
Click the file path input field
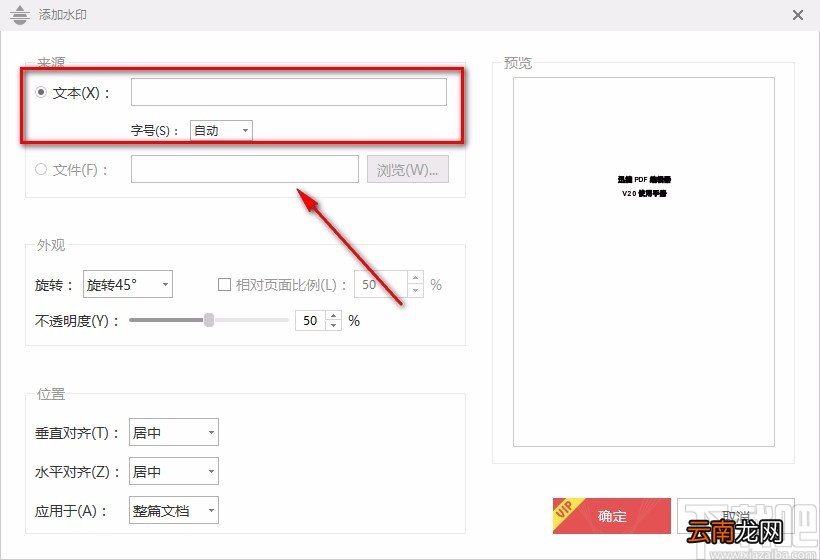click(245, 169)
